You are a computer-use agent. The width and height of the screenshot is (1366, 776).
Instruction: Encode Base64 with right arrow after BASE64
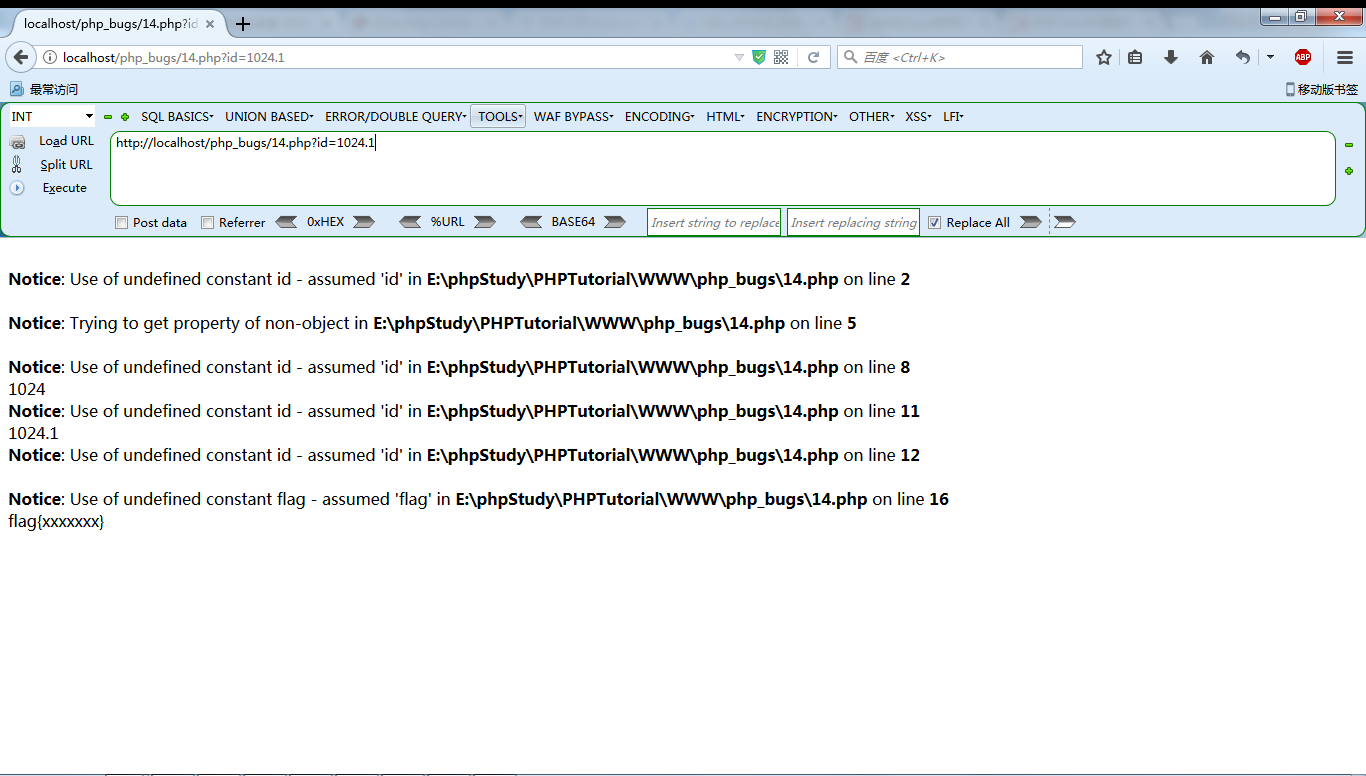615,222
